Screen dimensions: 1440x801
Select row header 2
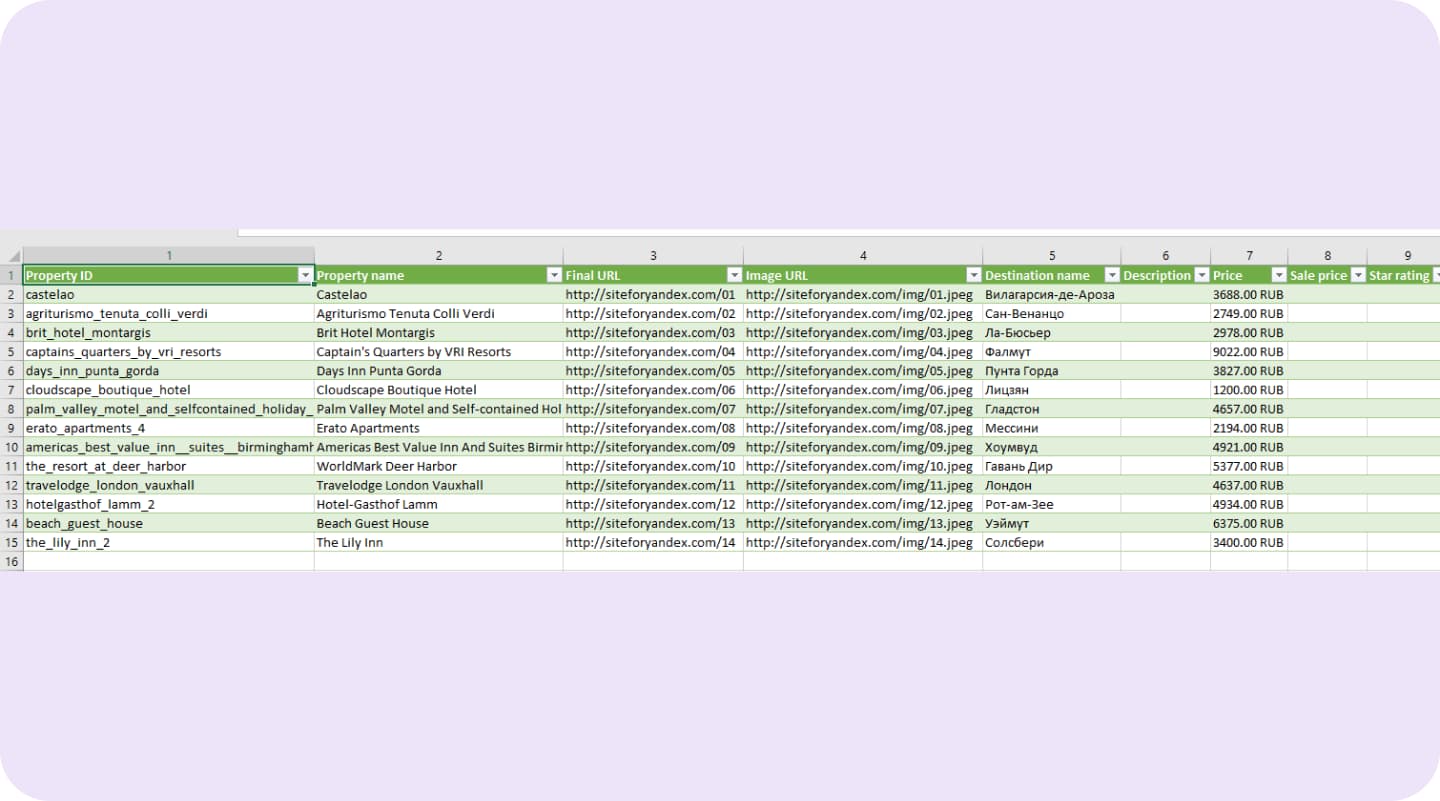click(11, 295)
